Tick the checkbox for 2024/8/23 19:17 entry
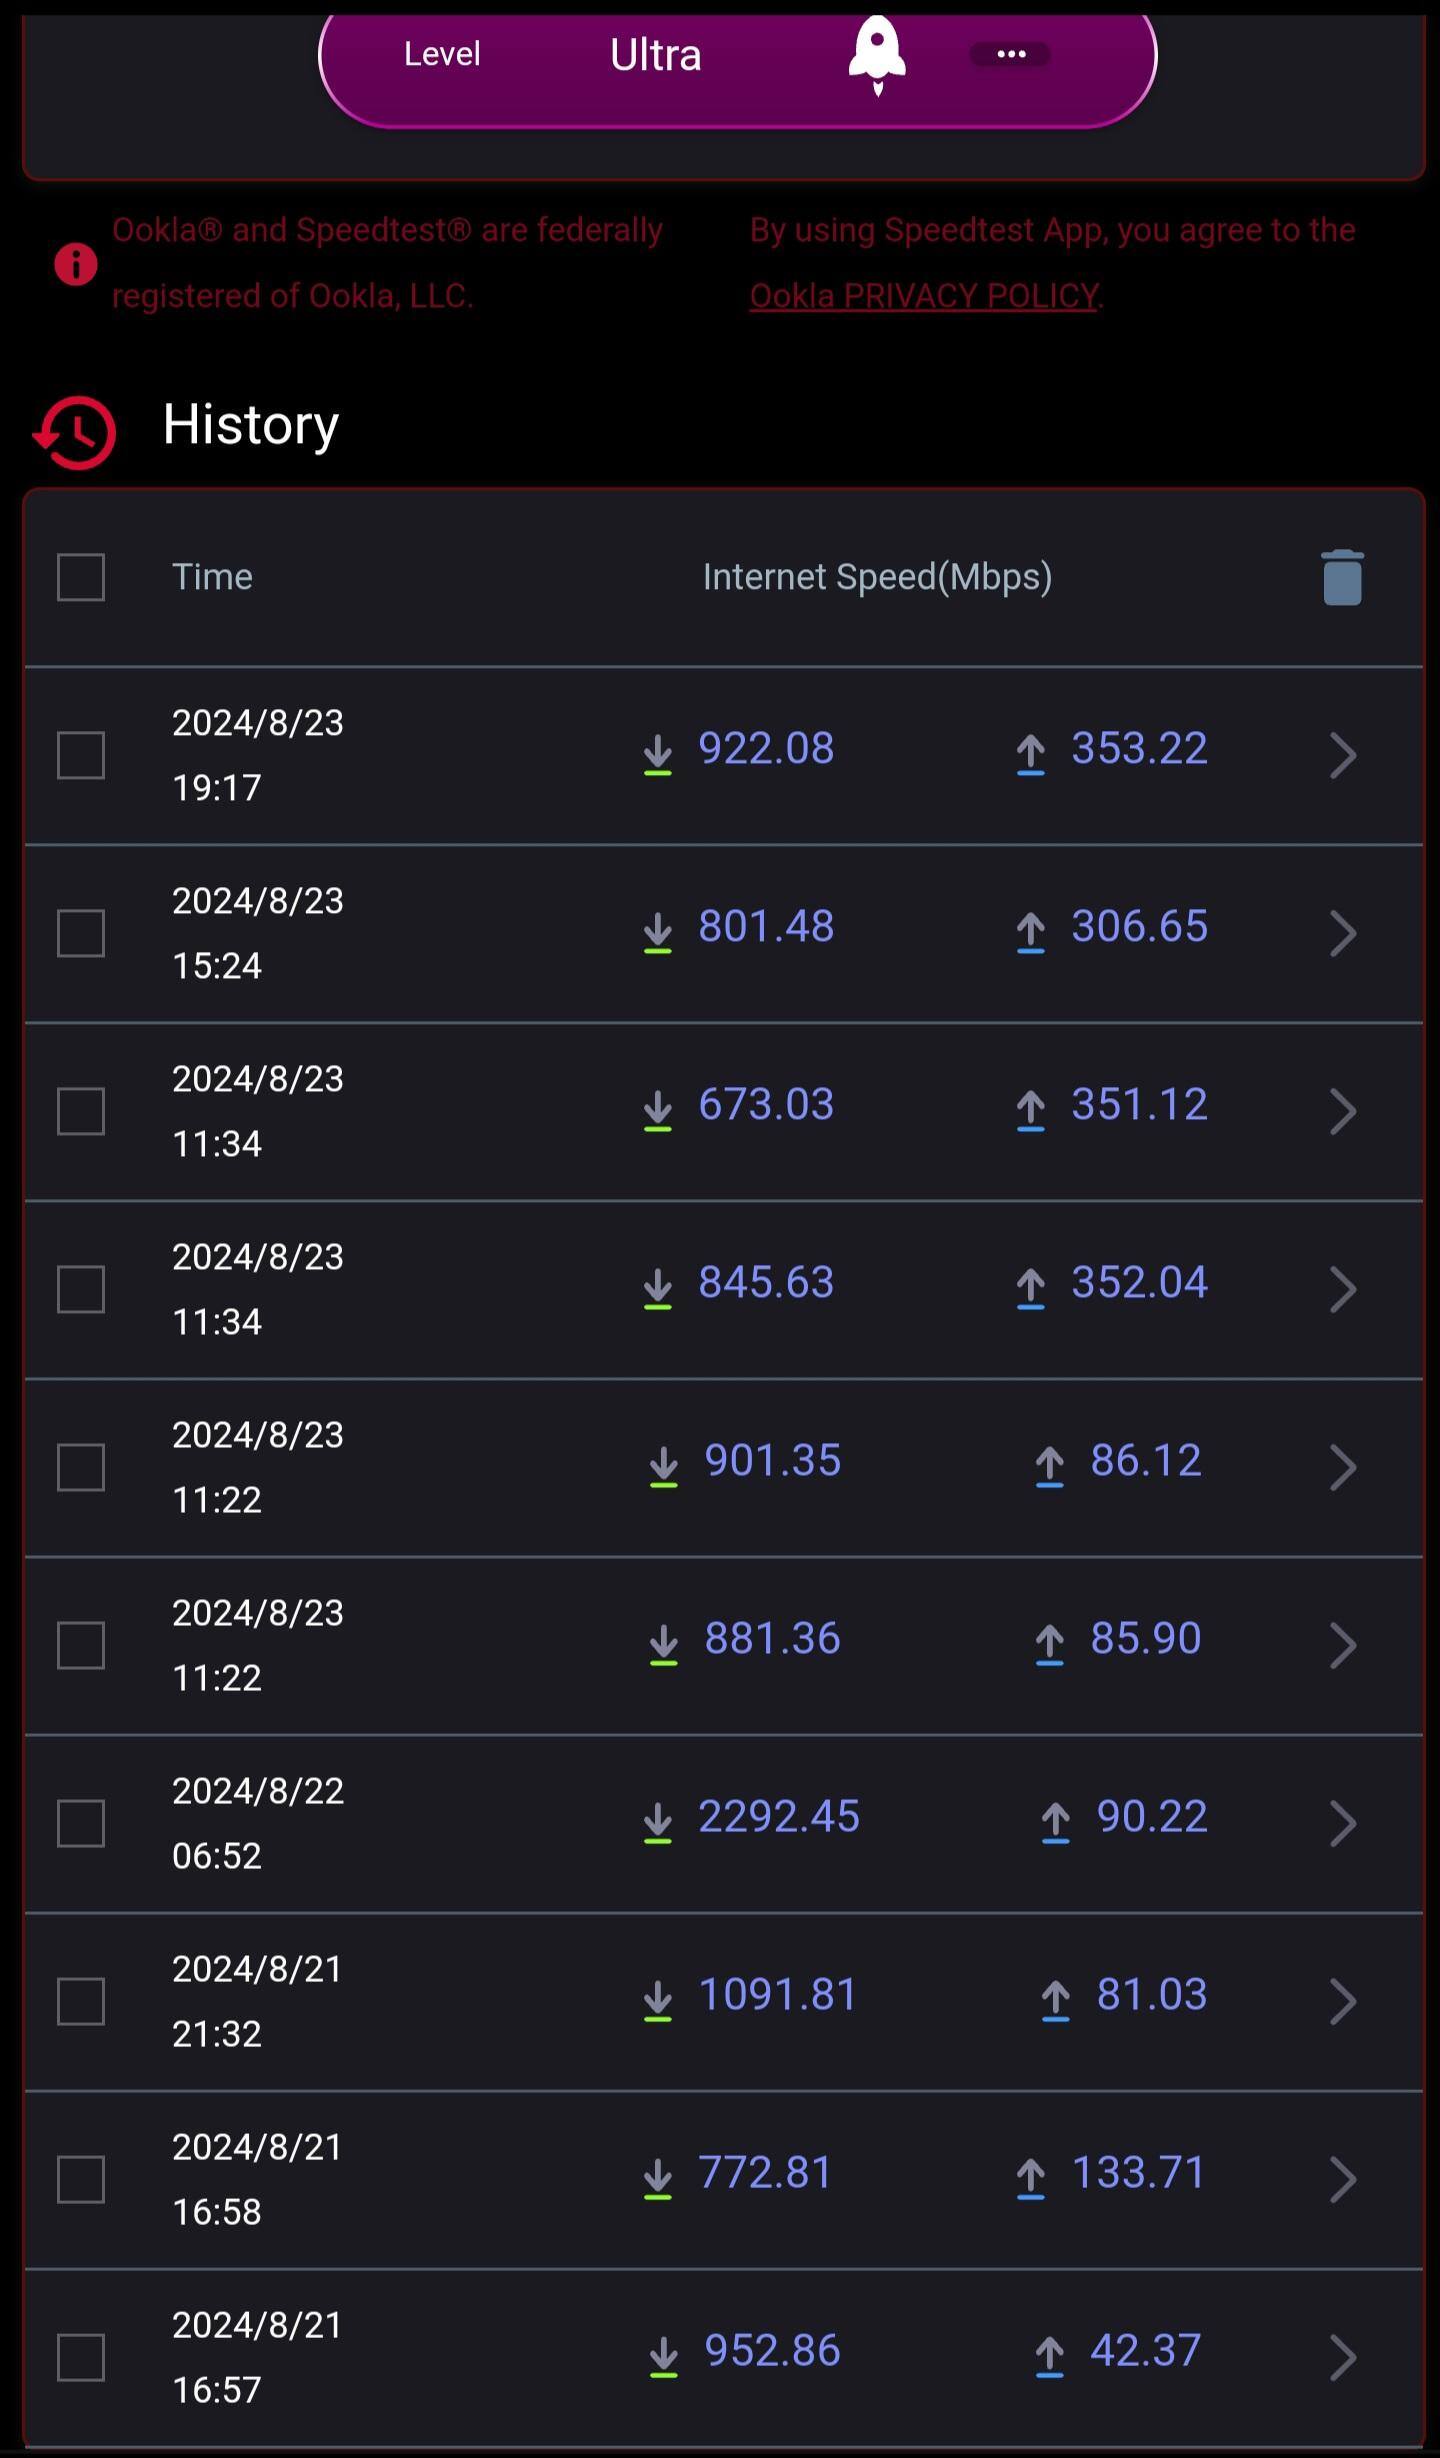The image size is (1440, 2458). click(81, 755)
